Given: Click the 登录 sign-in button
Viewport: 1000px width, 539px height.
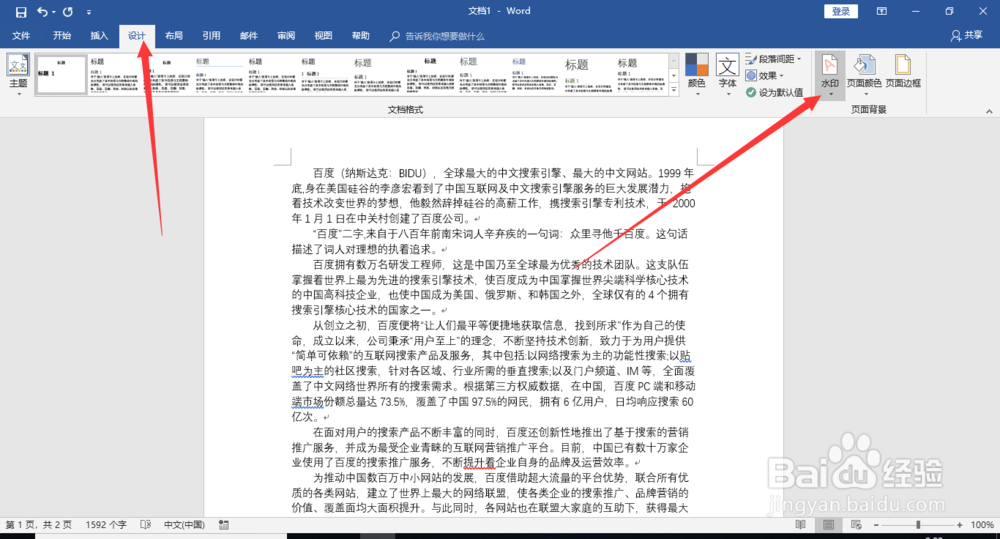Looking at the screenshot, I should click(841, 11).
